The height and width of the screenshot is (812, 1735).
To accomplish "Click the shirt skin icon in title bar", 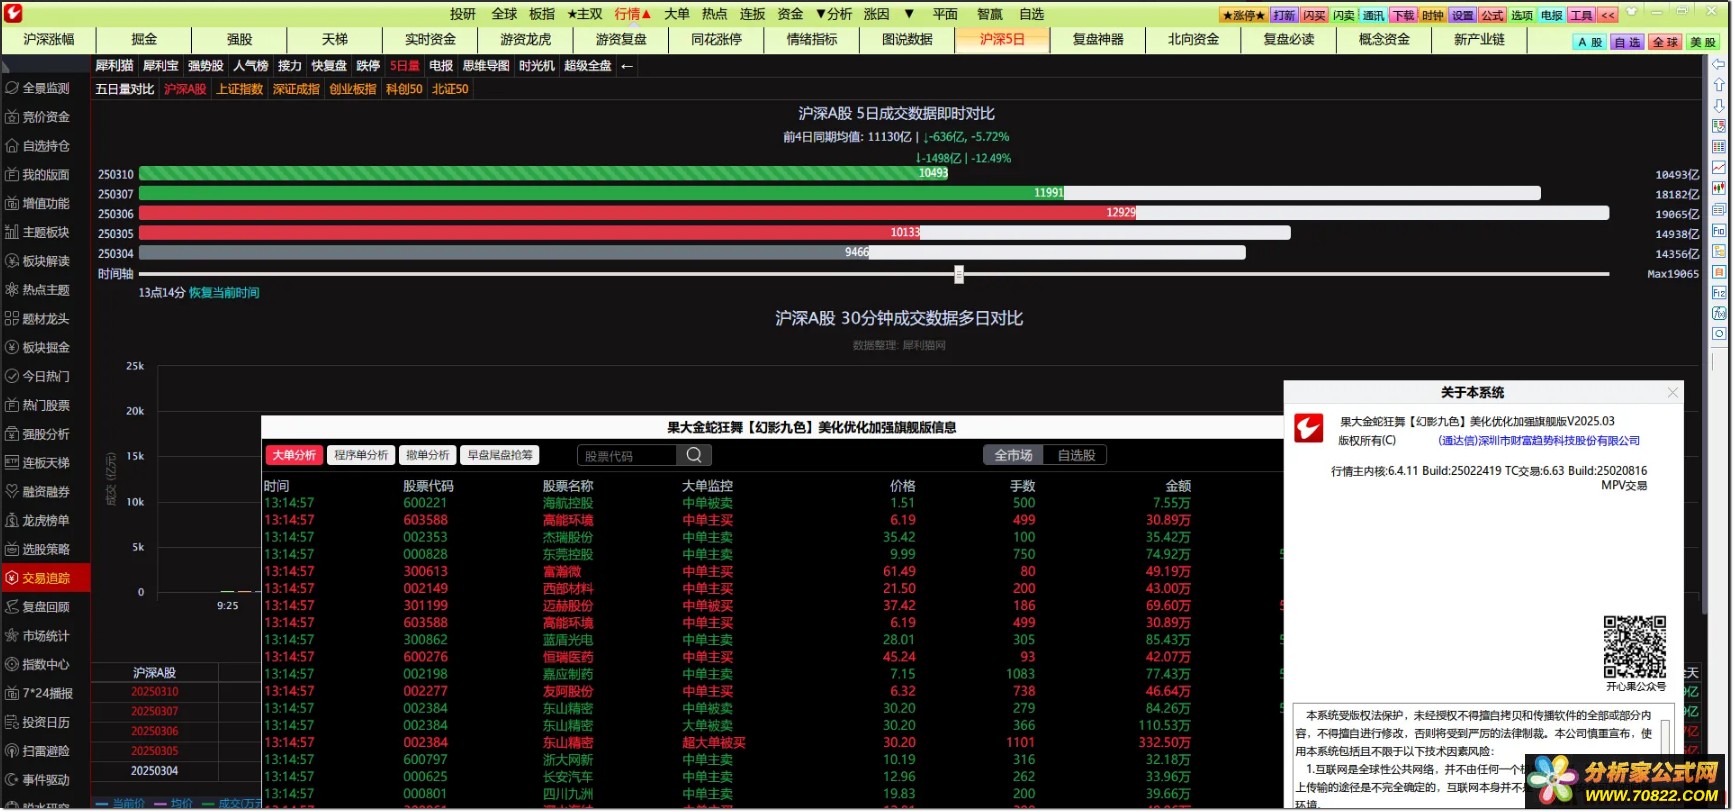I will click(x=1632, y=13).
